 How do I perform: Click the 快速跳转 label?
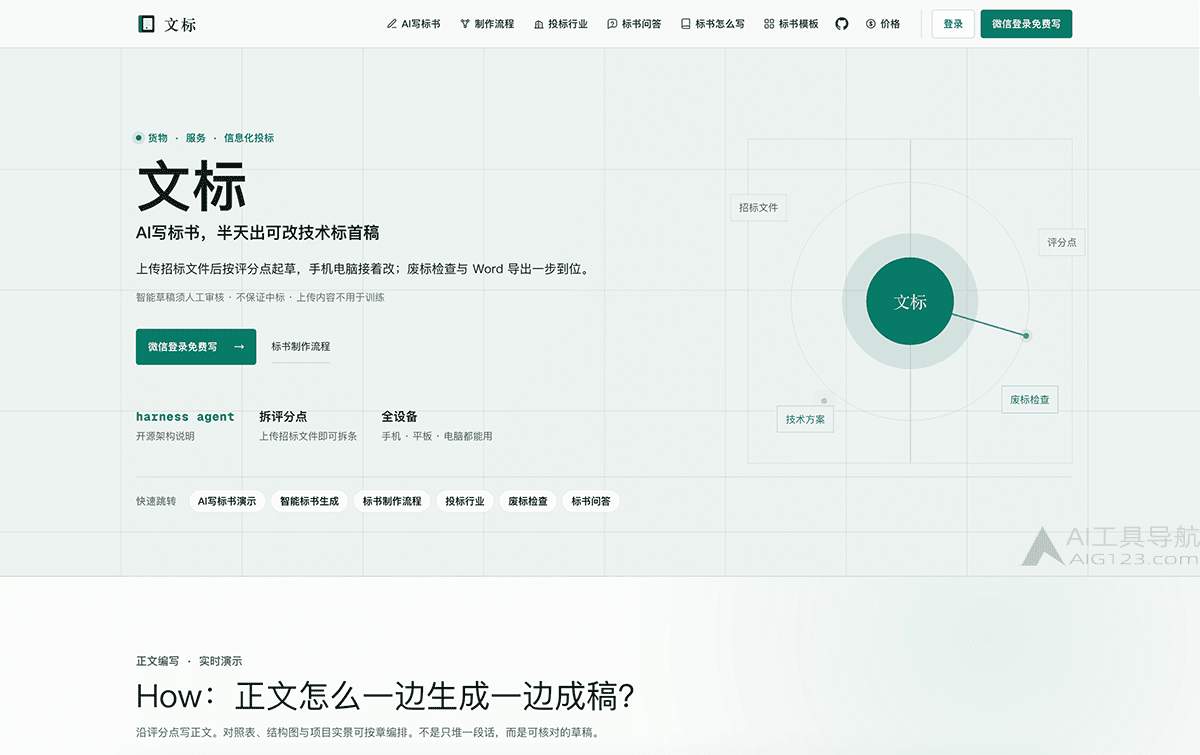click(156, 501)
